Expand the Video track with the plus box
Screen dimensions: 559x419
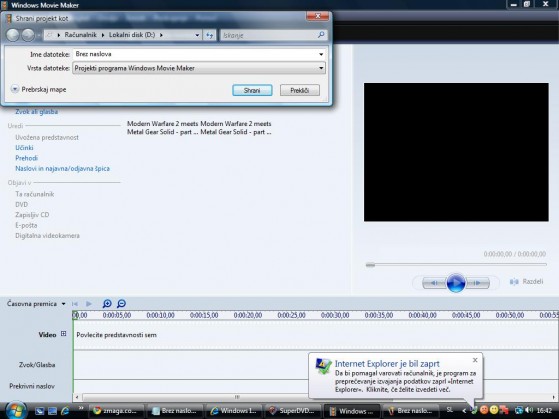pos(63,334)
